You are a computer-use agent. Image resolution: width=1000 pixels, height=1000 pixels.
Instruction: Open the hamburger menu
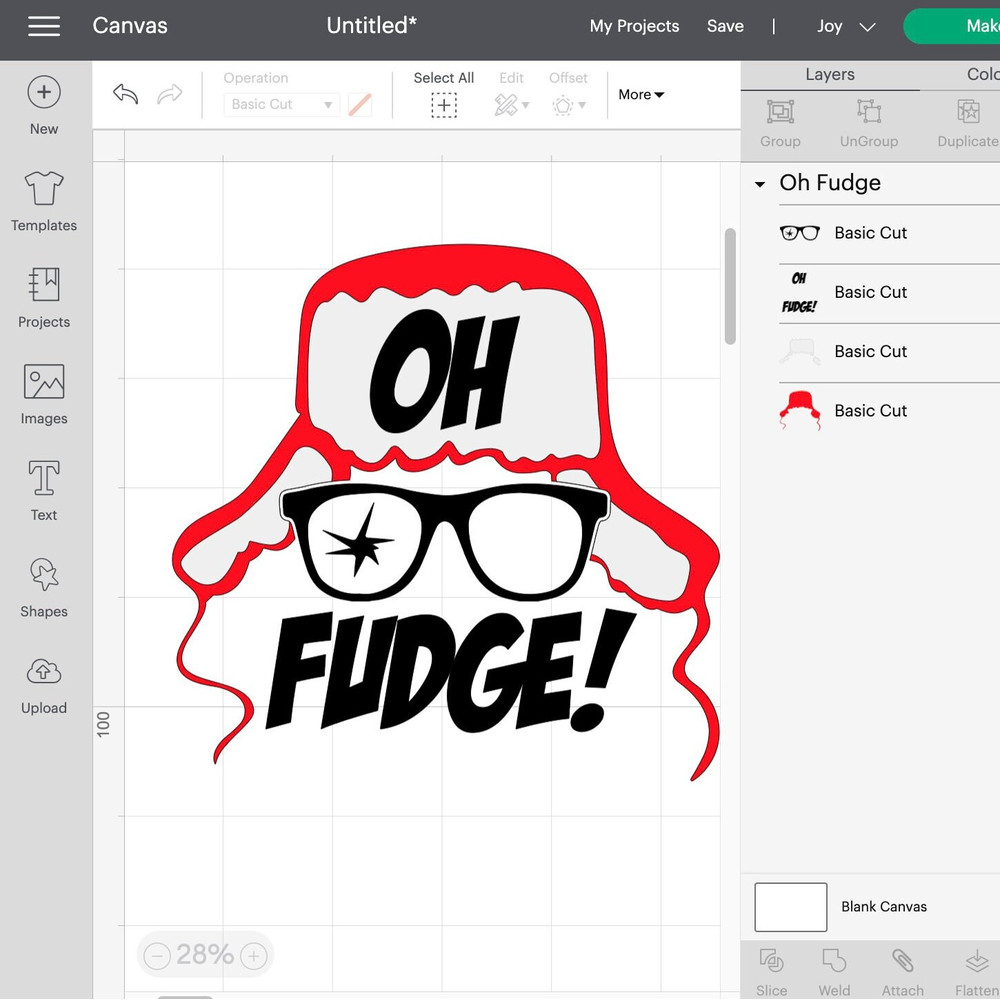click(x=44, y=27)
